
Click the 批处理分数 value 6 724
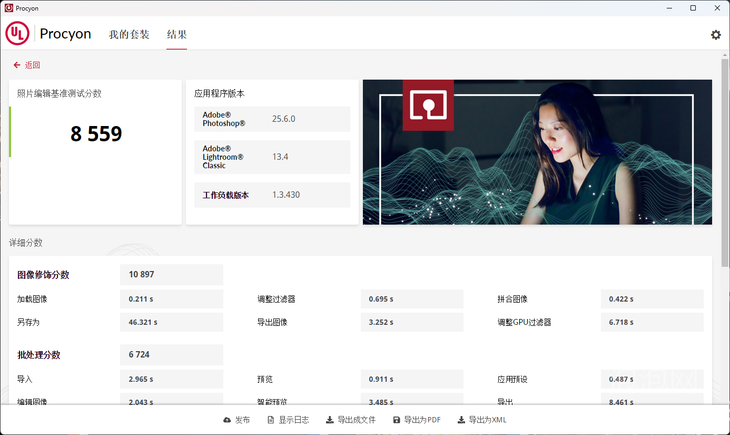coord(139,355)
